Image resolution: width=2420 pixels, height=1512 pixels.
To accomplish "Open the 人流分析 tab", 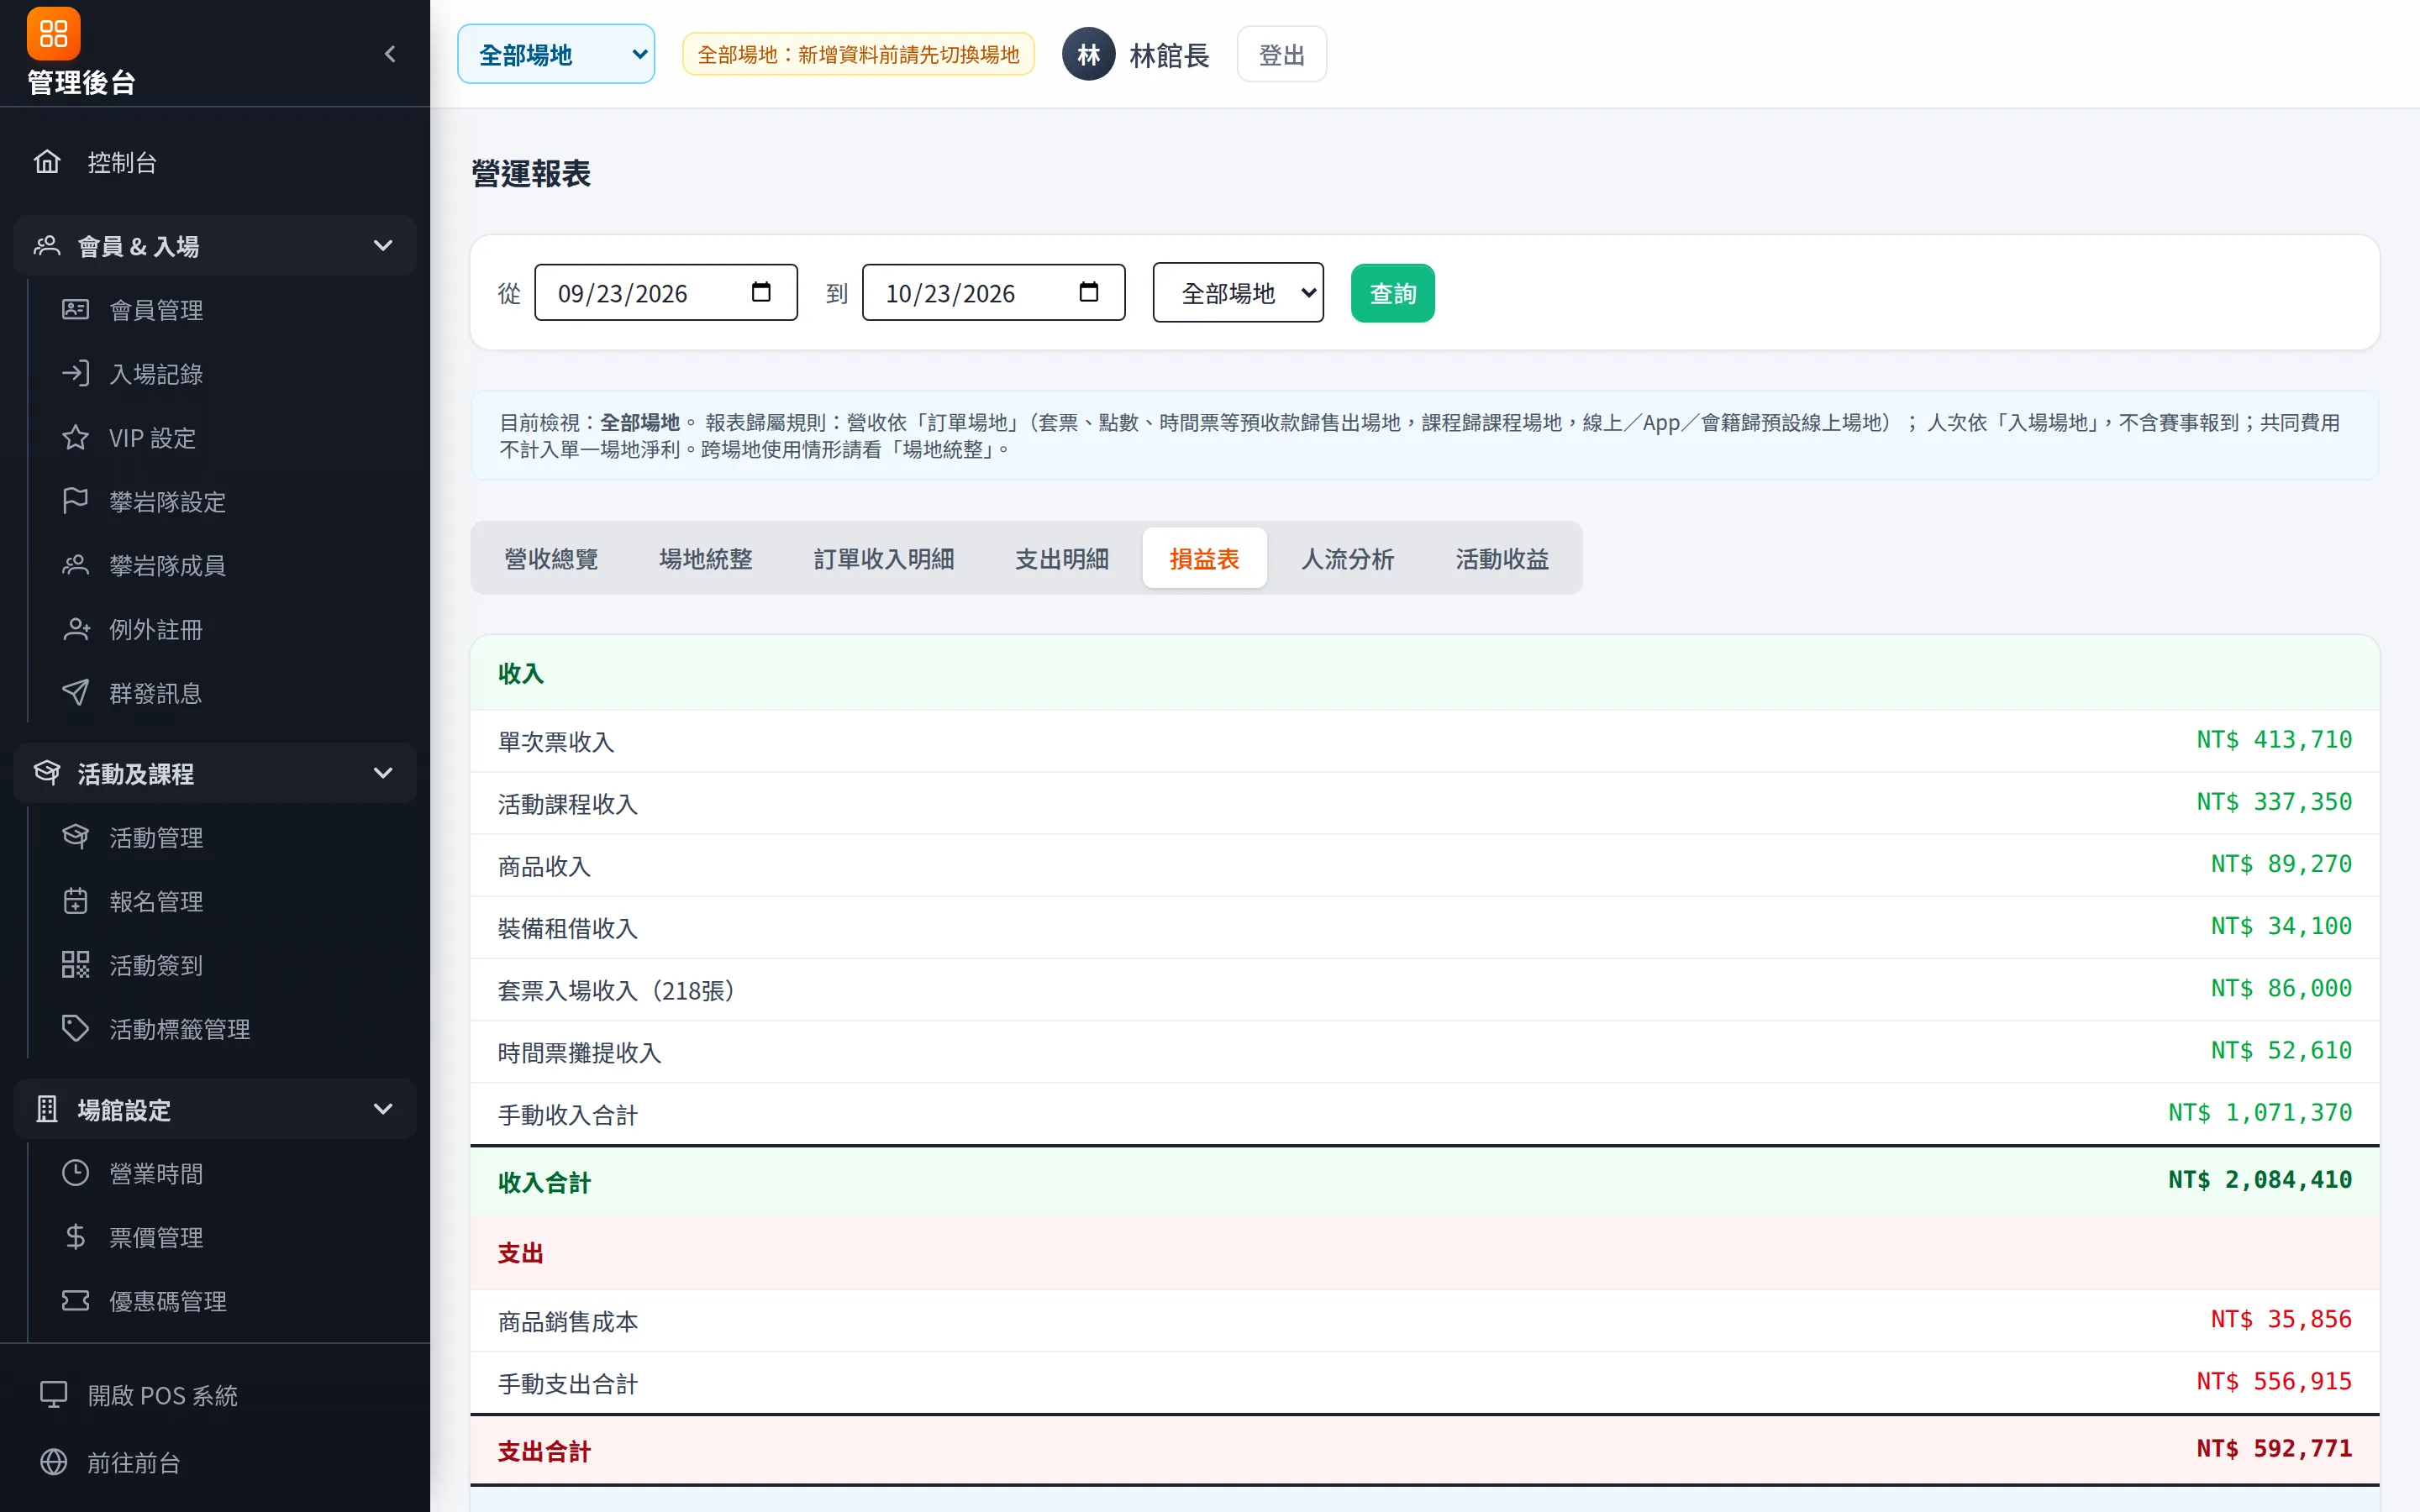I will pyautogui.click(x=1347, y=558).
